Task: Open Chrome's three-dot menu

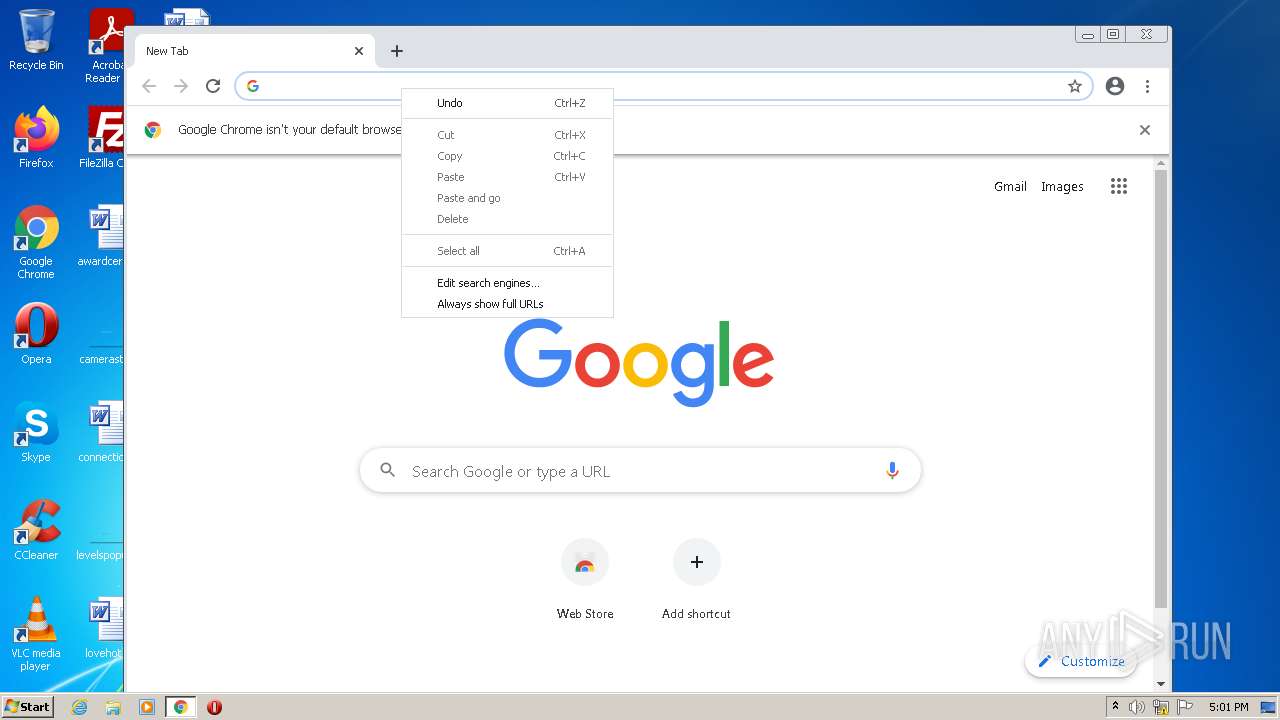Action: pyautogui.click(x=1148, y=86)
